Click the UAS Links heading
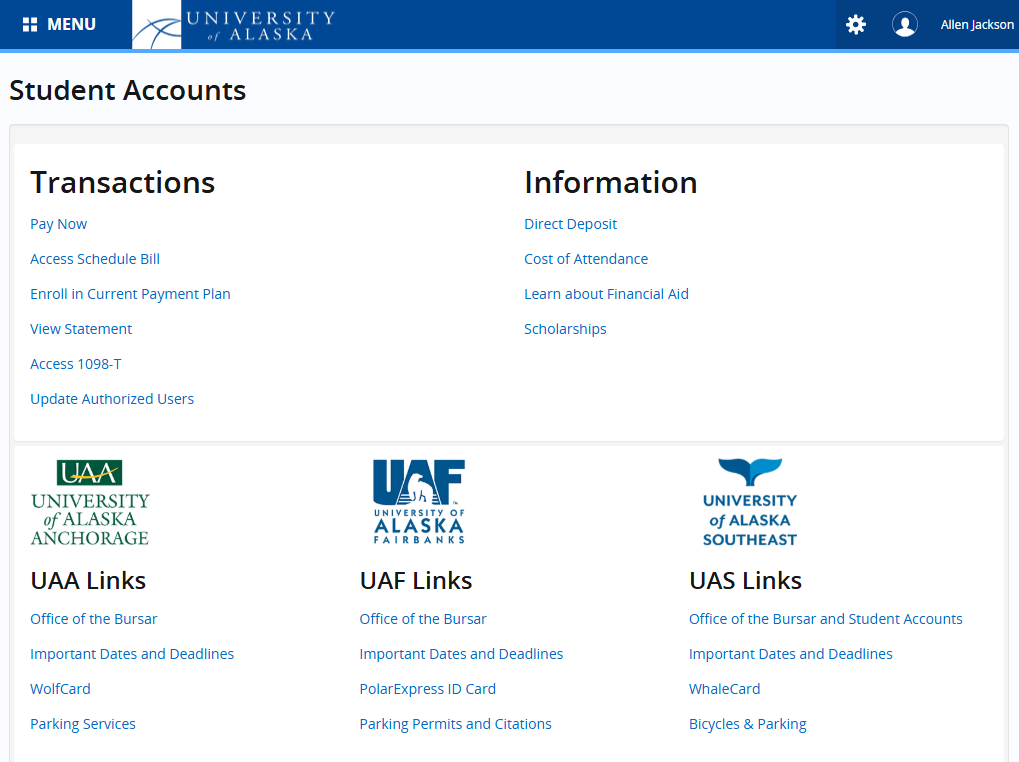 (745, 581)
